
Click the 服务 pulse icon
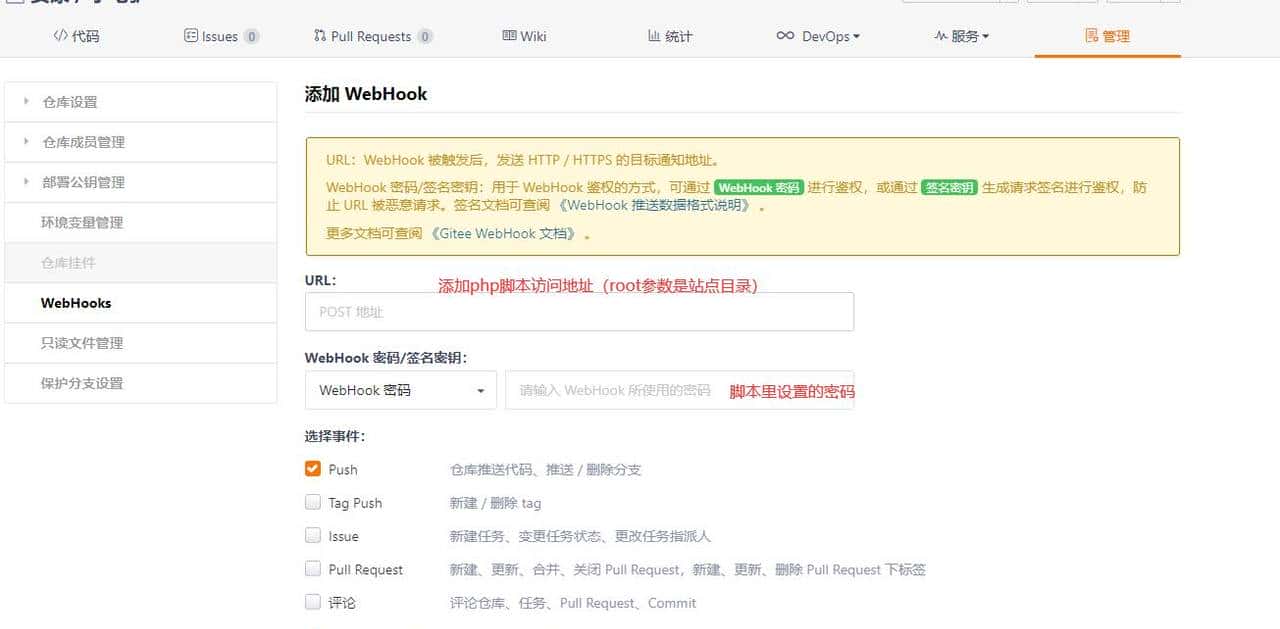[942, 36]
